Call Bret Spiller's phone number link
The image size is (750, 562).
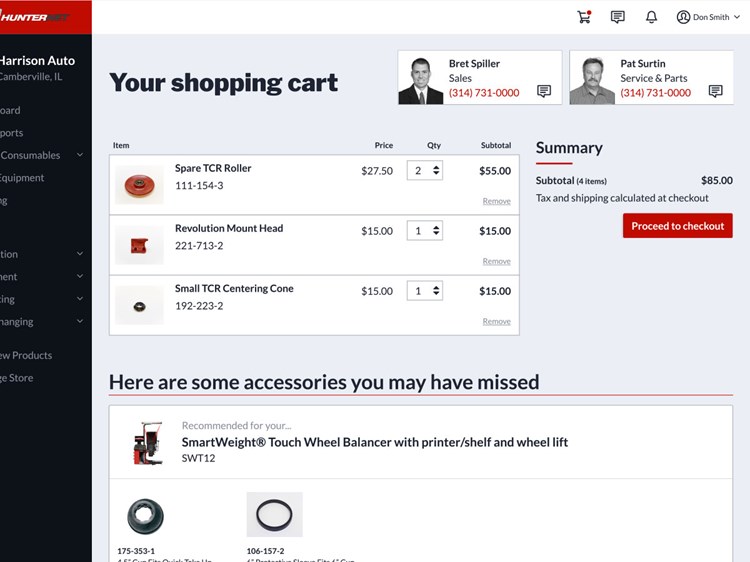(x=484, y=93)
